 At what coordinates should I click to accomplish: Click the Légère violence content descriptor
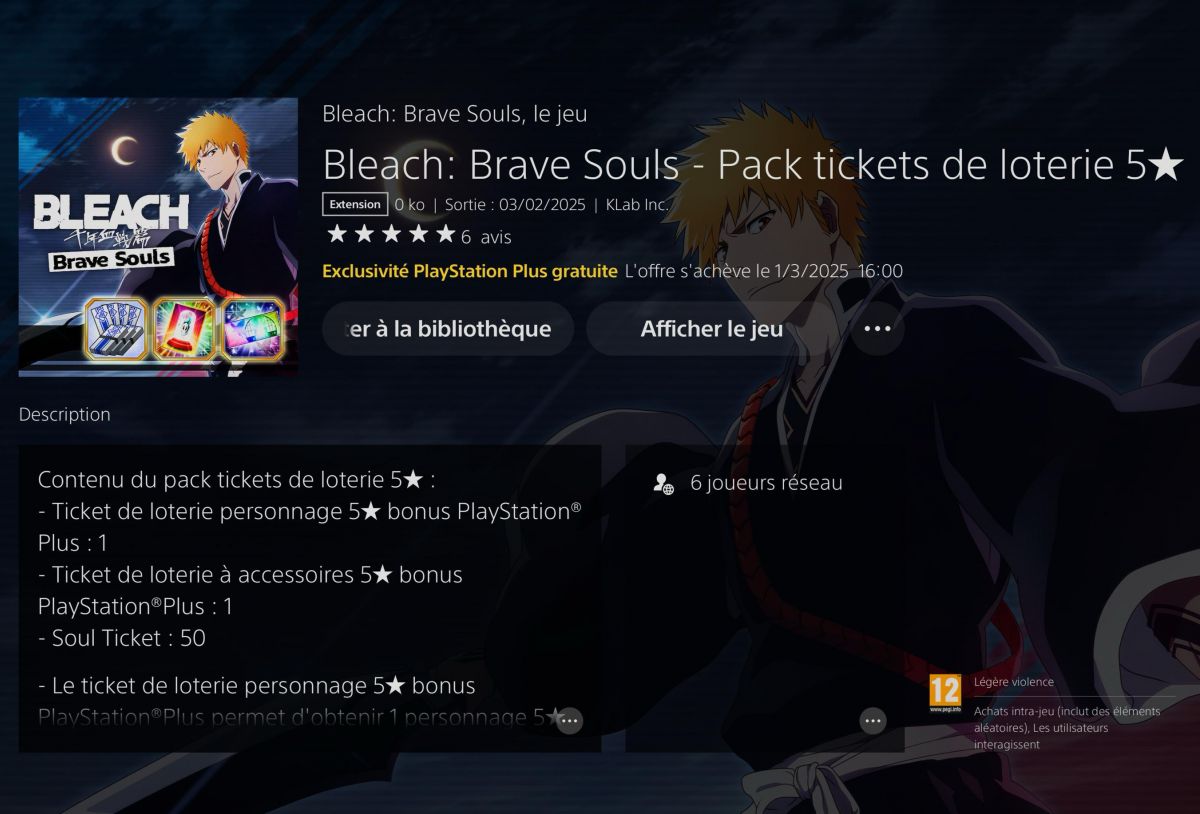(x=1014, y=682)
